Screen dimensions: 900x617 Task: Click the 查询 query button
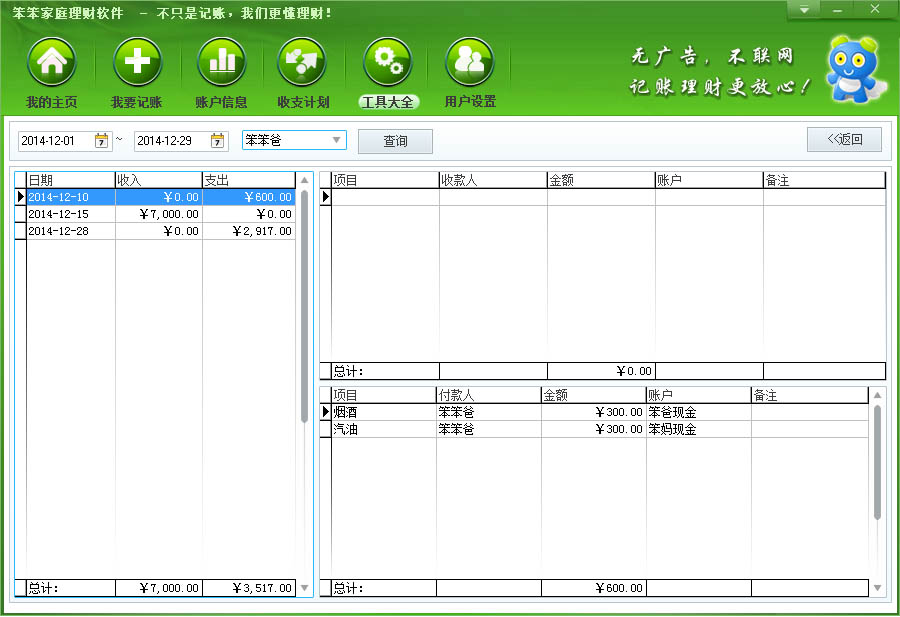click(395, 141)
